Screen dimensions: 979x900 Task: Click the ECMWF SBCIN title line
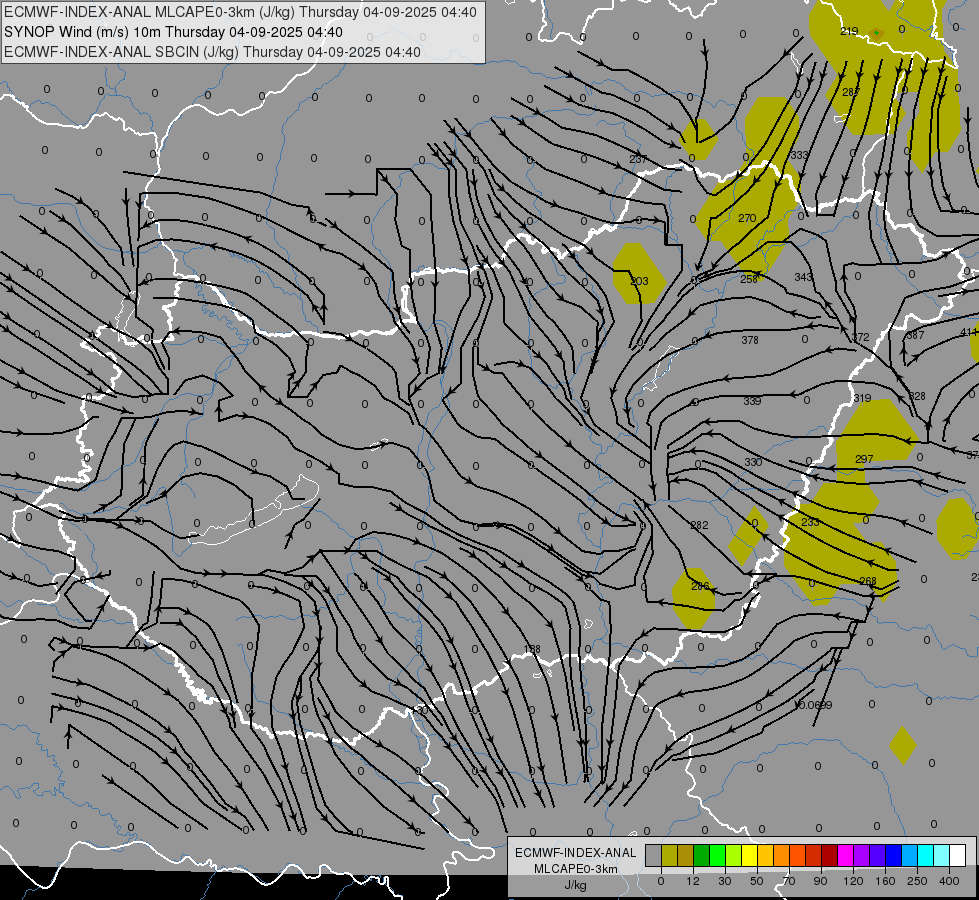[212, 52]
